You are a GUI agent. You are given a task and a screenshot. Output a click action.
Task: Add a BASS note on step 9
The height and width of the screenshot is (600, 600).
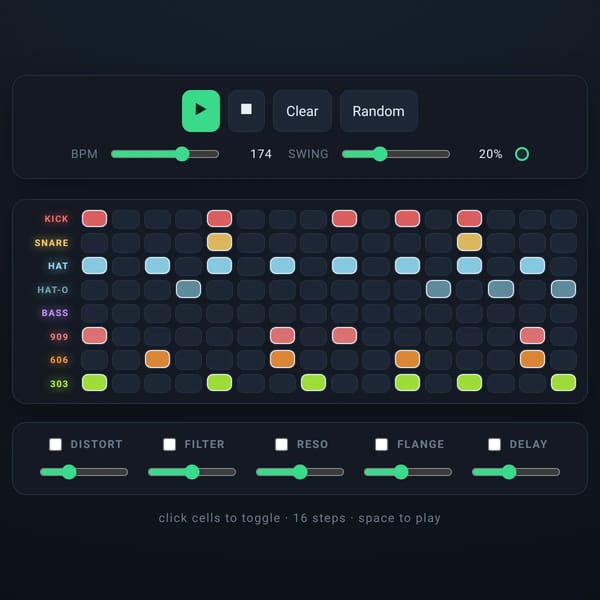344,313
